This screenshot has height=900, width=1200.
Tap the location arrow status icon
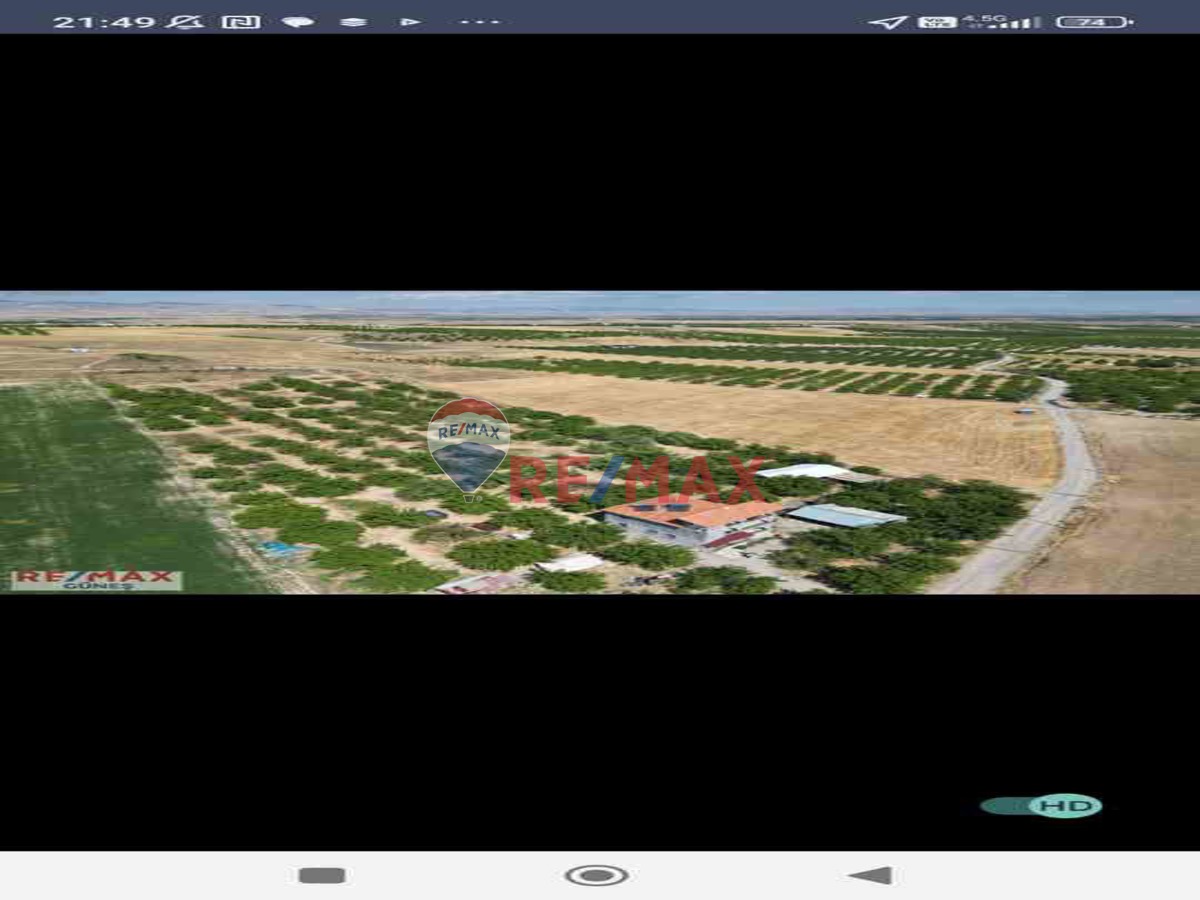pos(887,22)
